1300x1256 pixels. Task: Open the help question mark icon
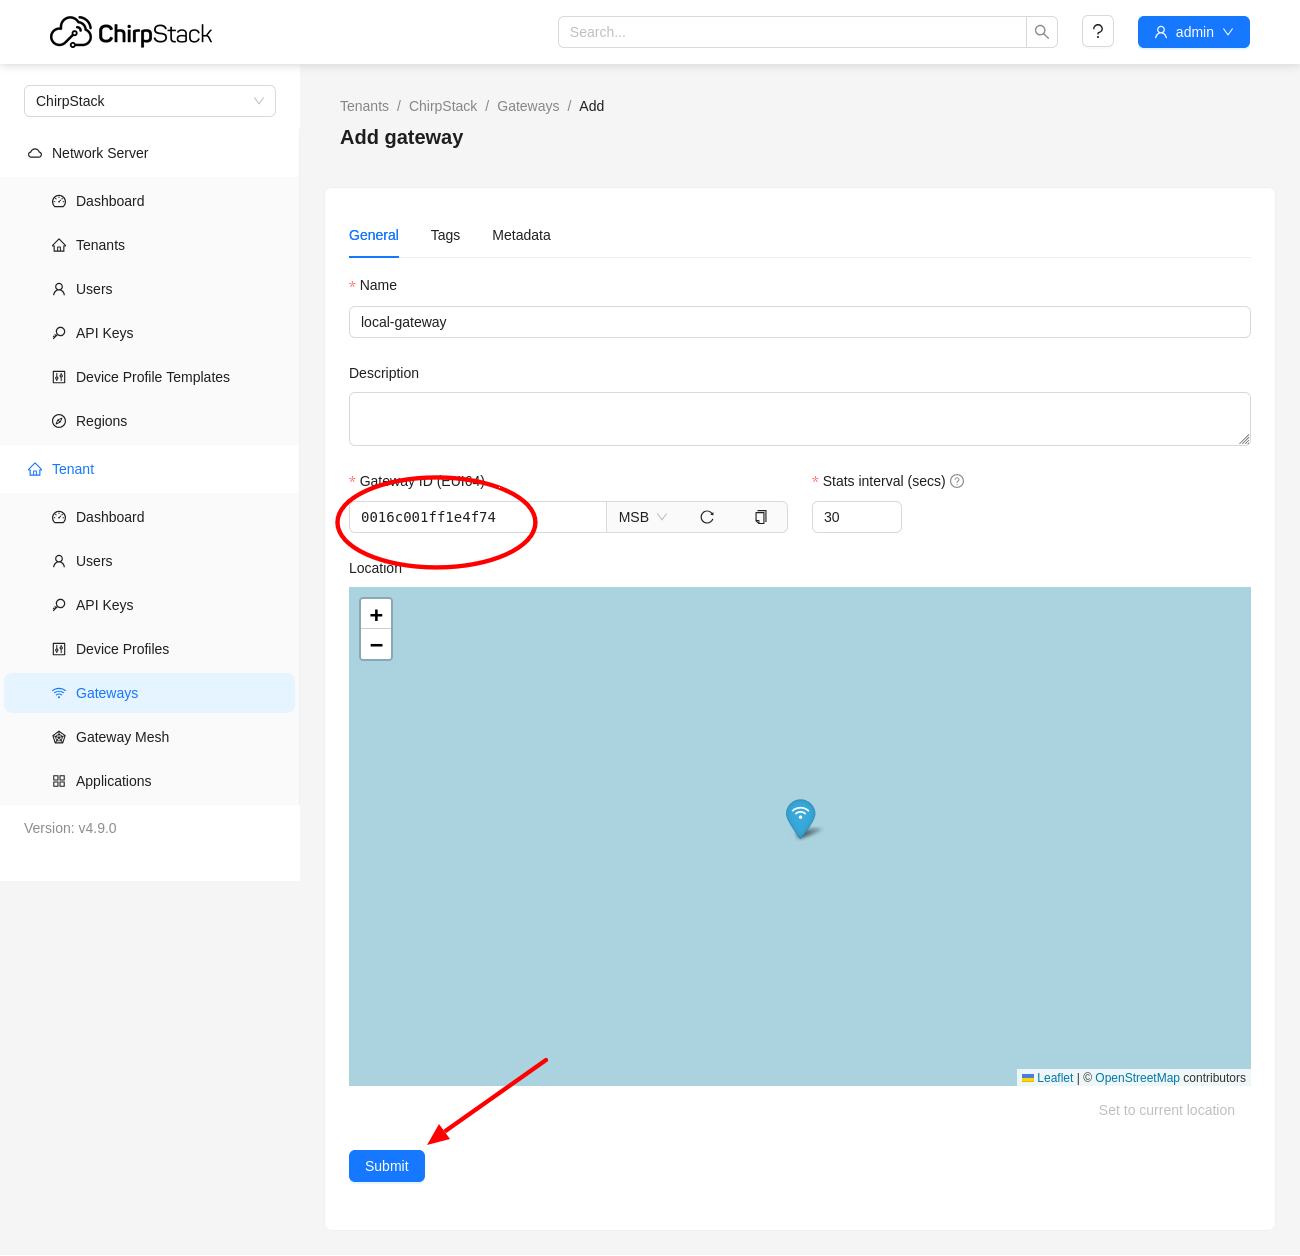point(1097,32)
